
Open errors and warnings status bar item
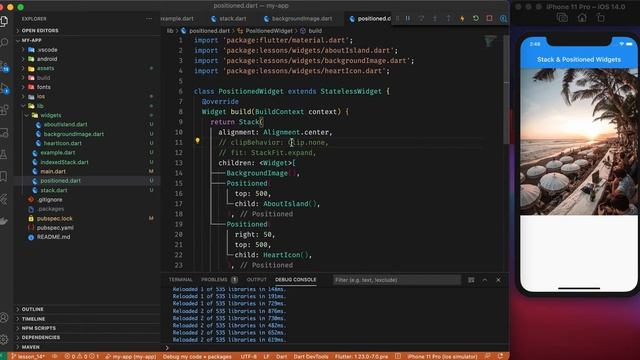(x=82, y=356)
